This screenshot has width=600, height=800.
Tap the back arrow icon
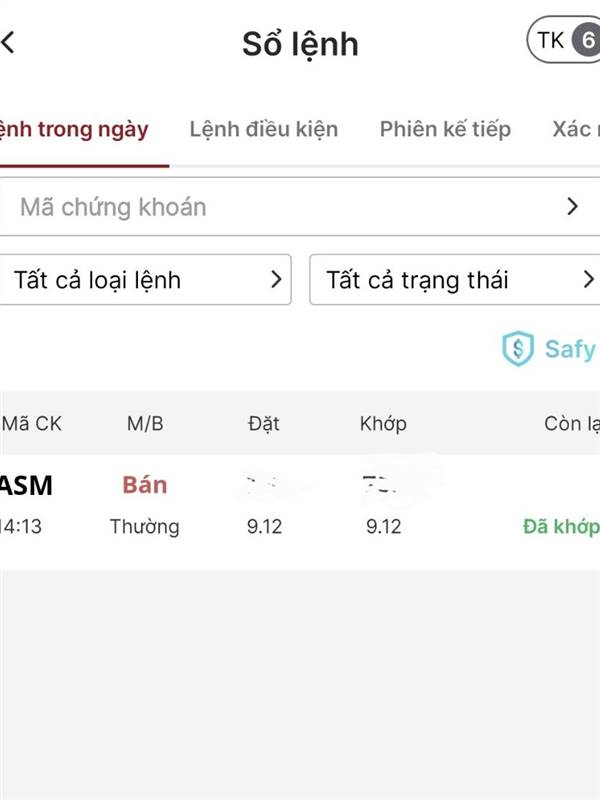9,43
